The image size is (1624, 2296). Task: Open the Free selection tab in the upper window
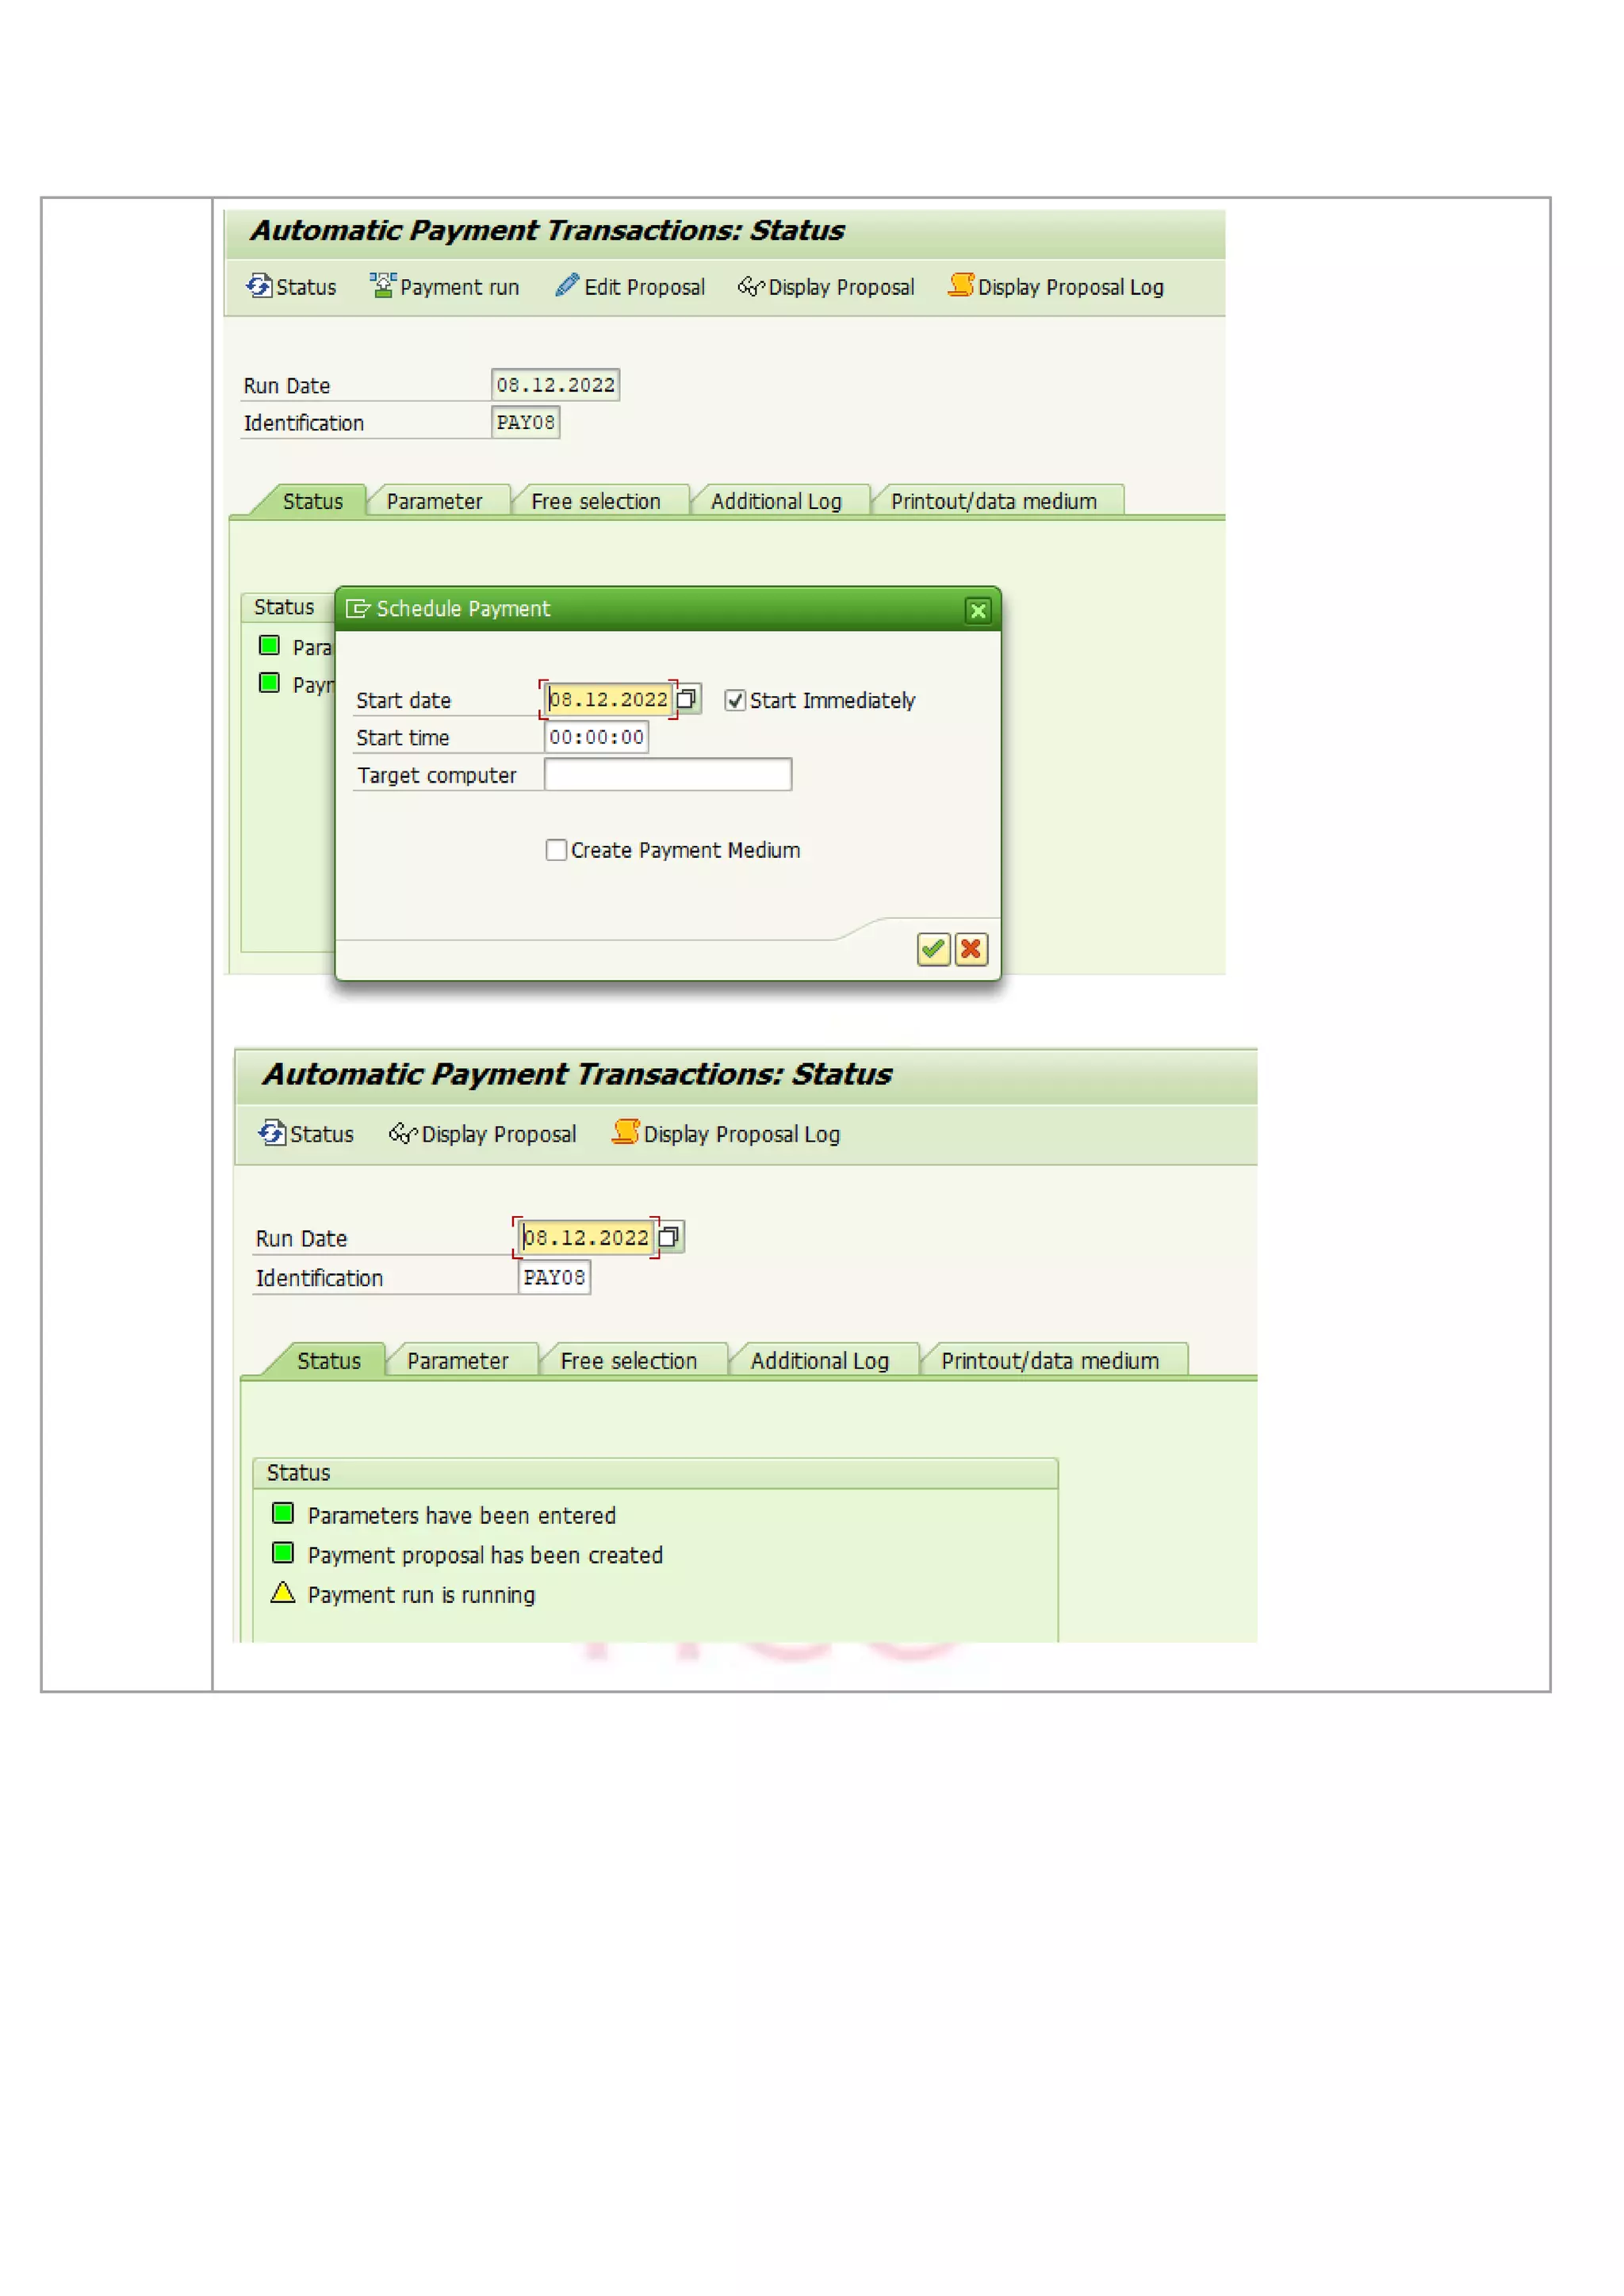pos(595,501)
